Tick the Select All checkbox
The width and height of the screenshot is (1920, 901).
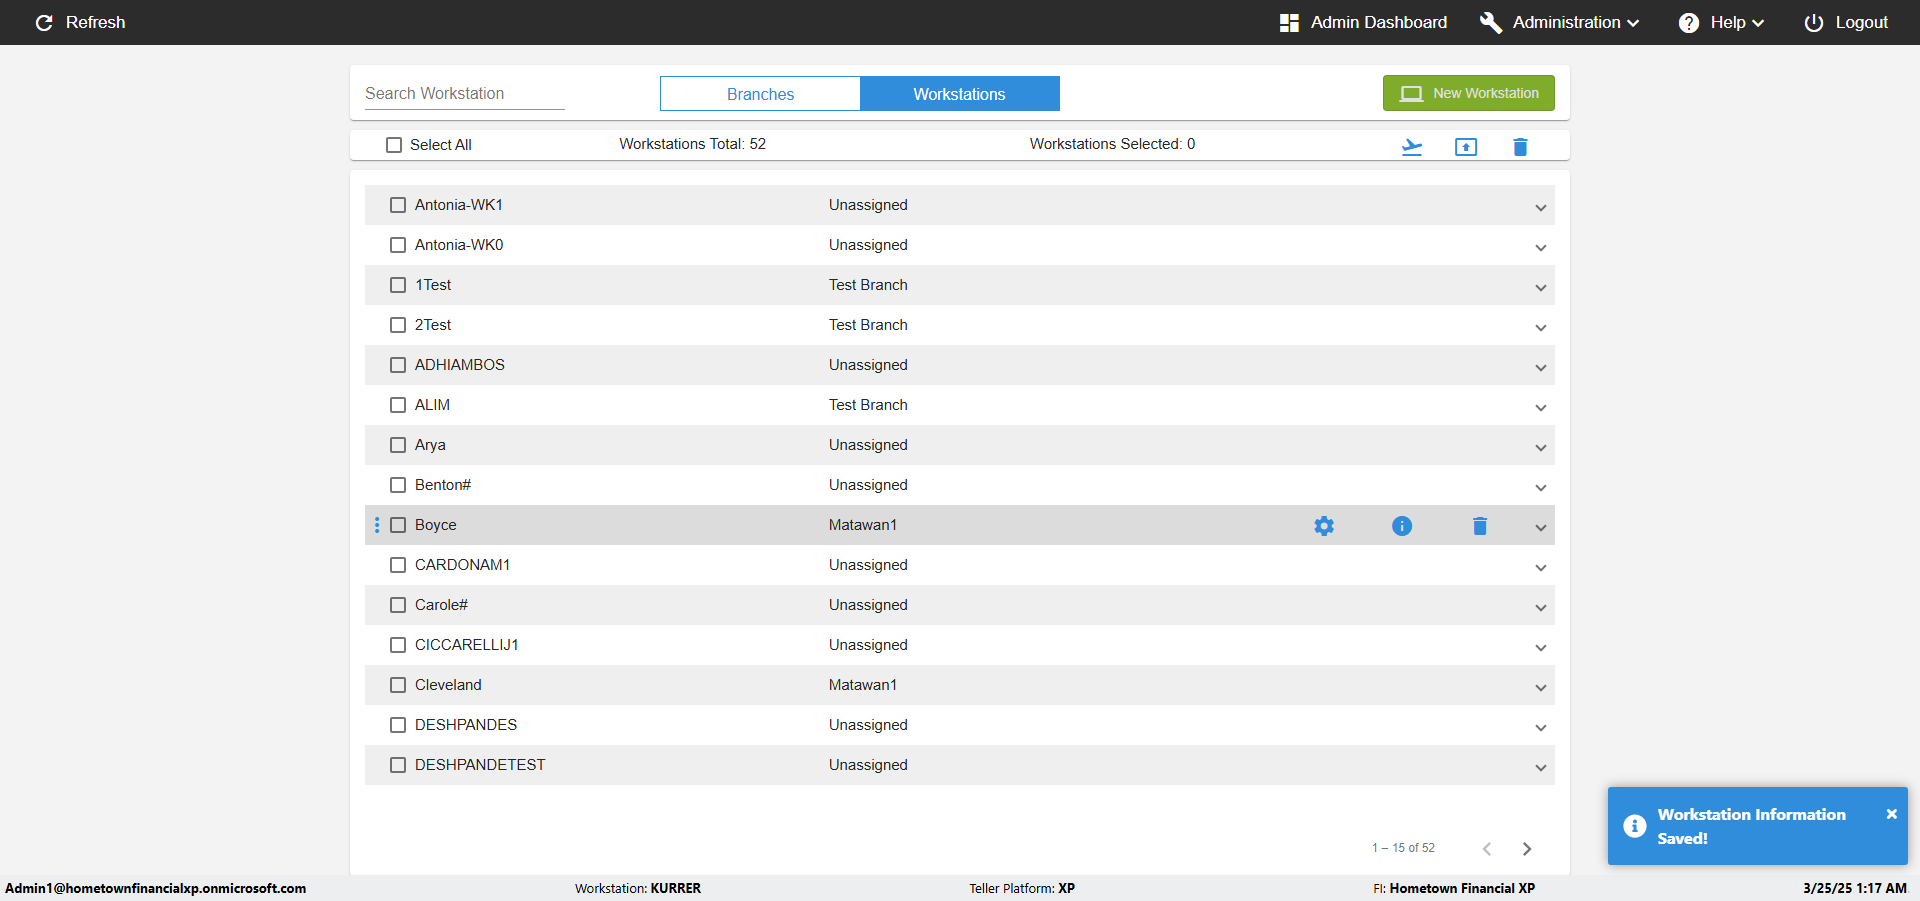[394, 145]
